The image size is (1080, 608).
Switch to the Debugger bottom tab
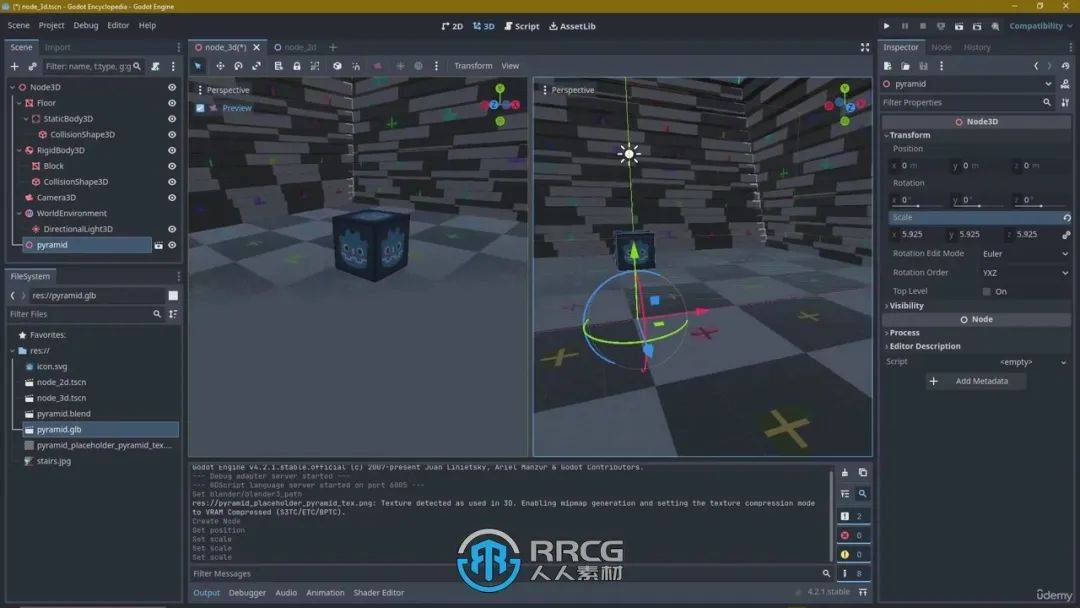click(247, 593)
